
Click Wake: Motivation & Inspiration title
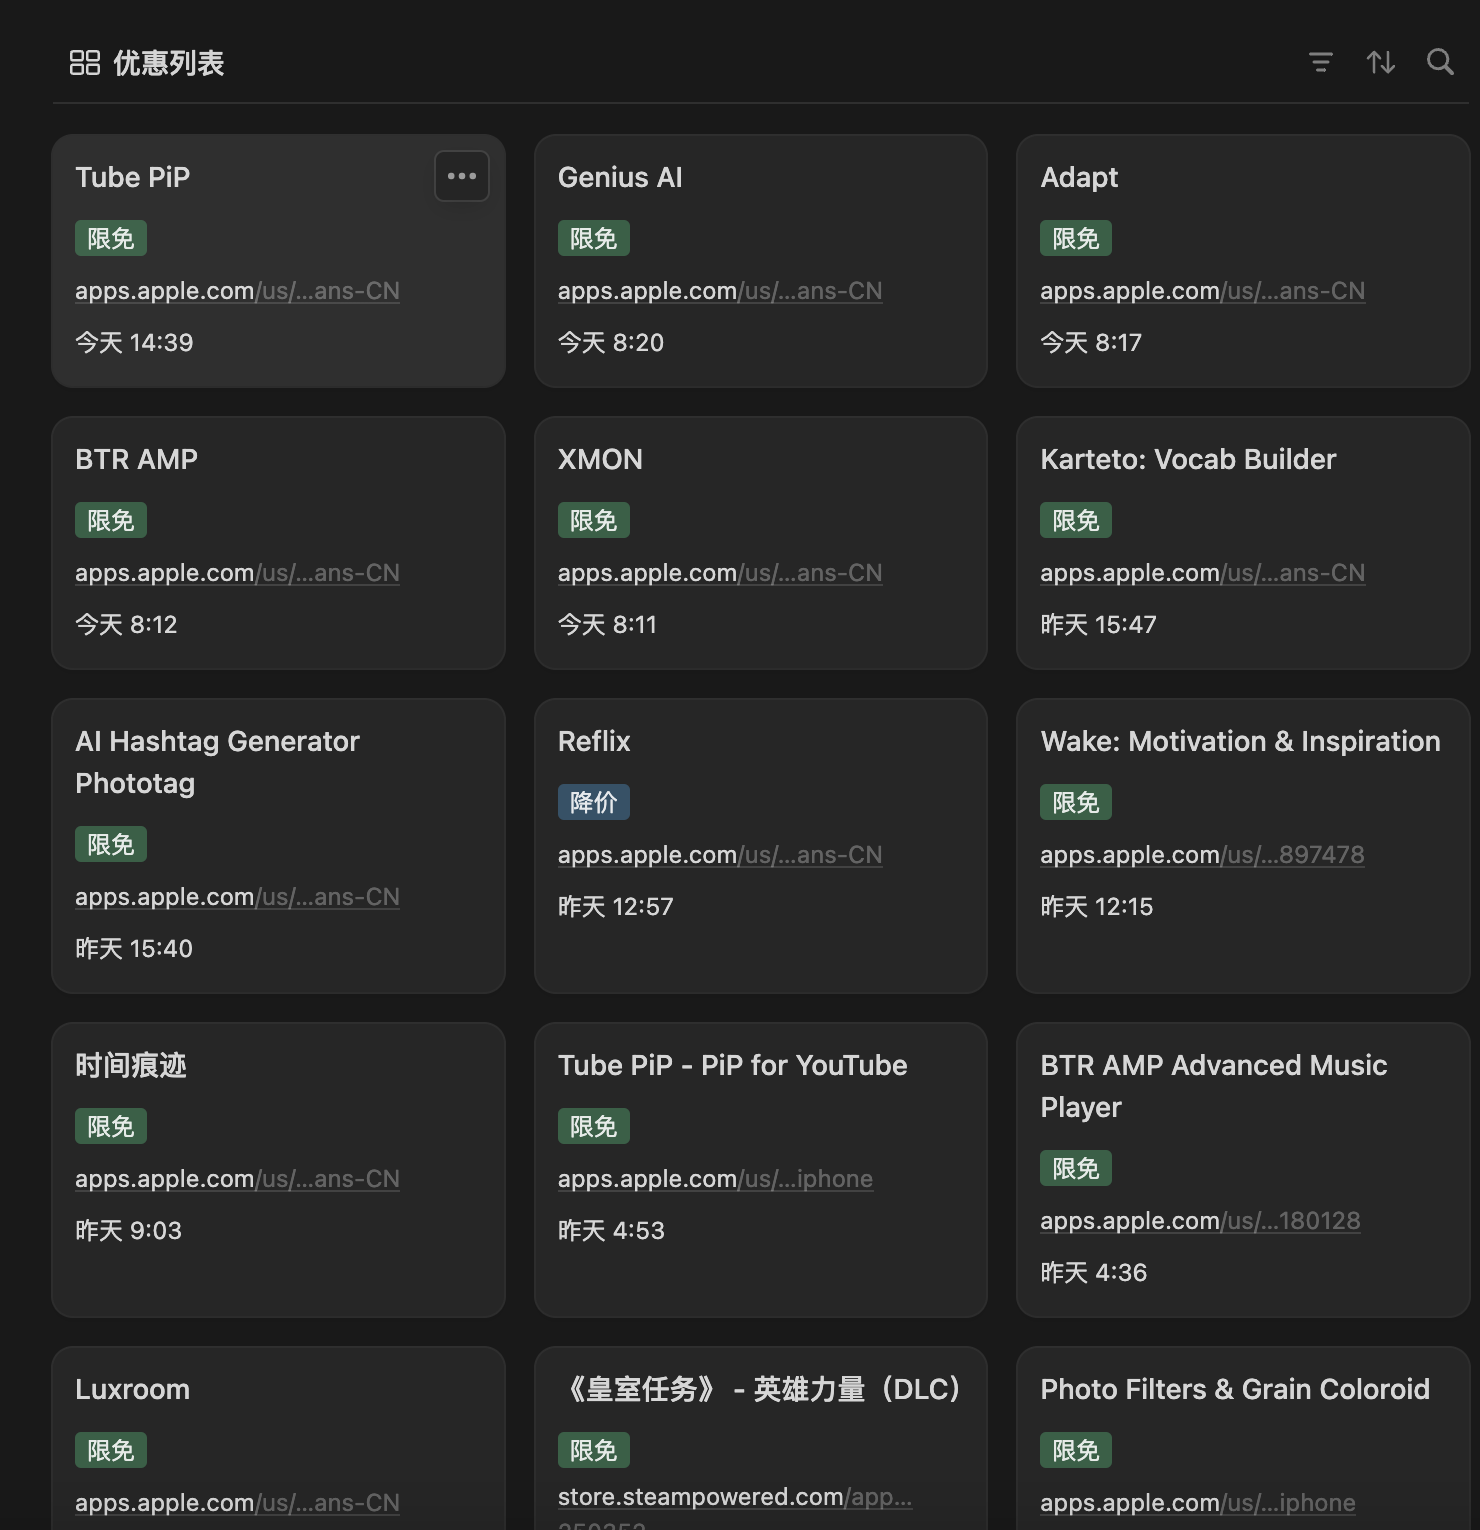[1240, 741]
